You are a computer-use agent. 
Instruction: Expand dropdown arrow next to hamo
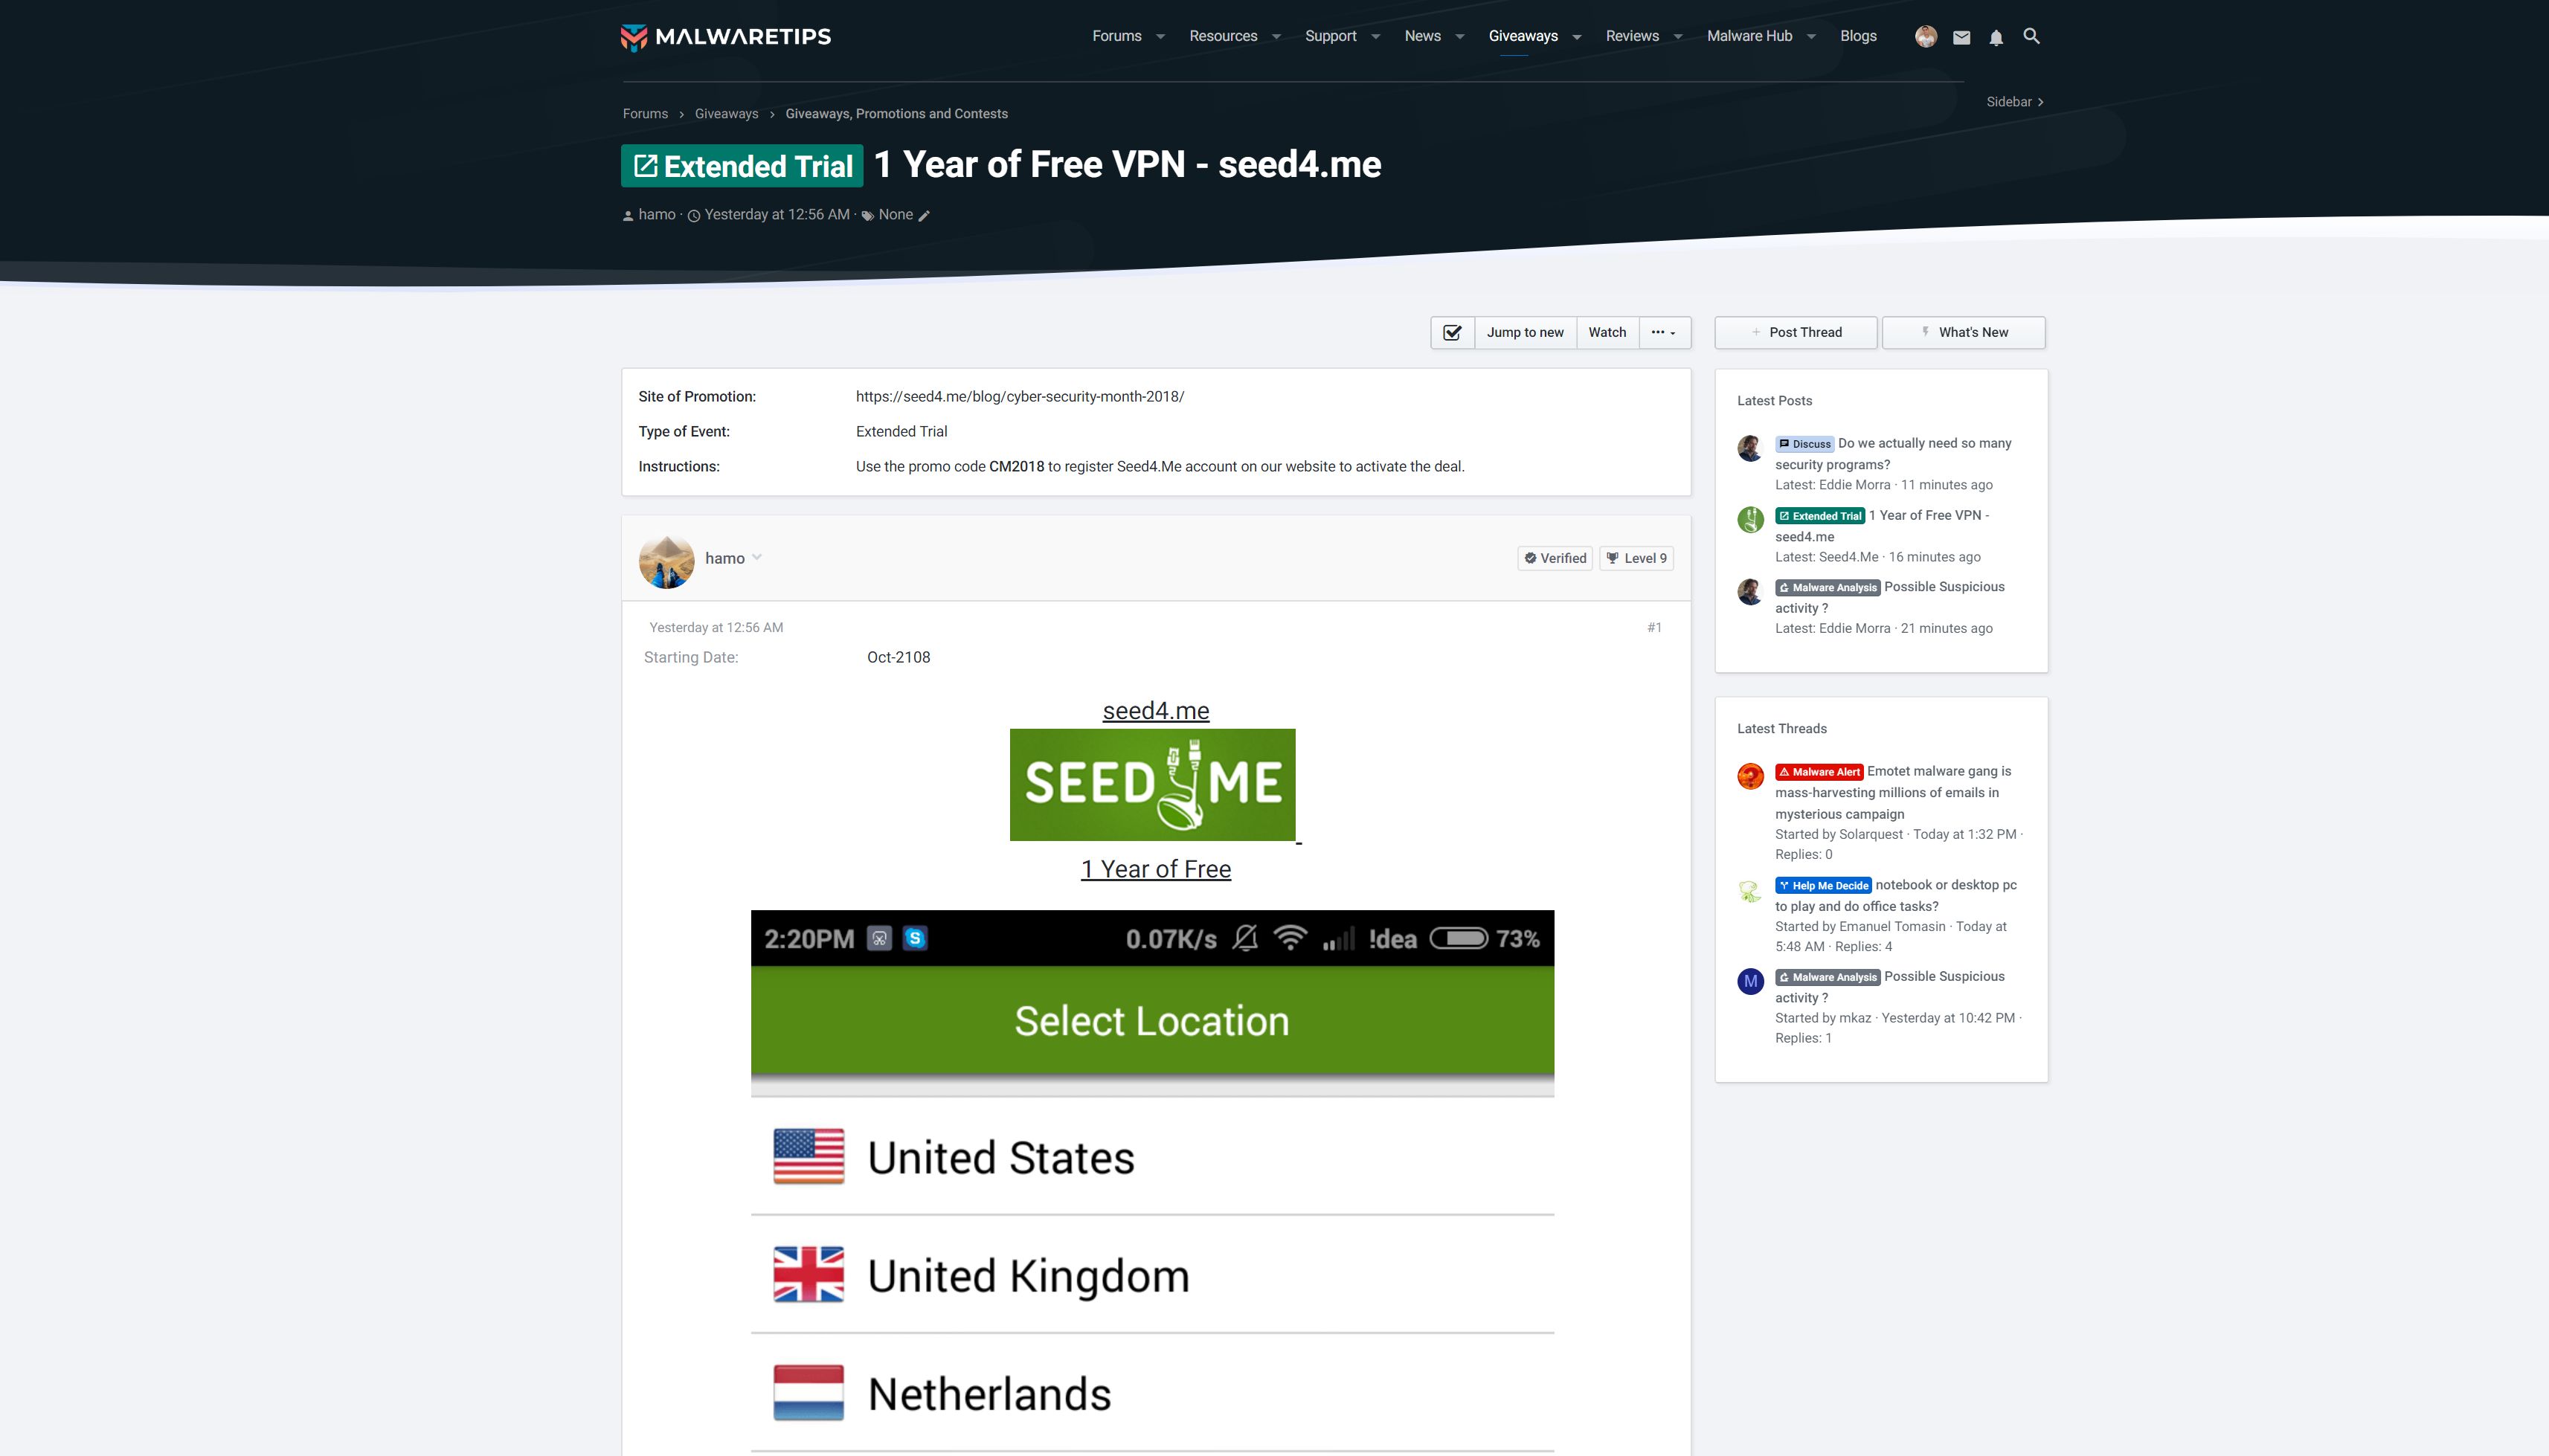(x=757, y=558)
